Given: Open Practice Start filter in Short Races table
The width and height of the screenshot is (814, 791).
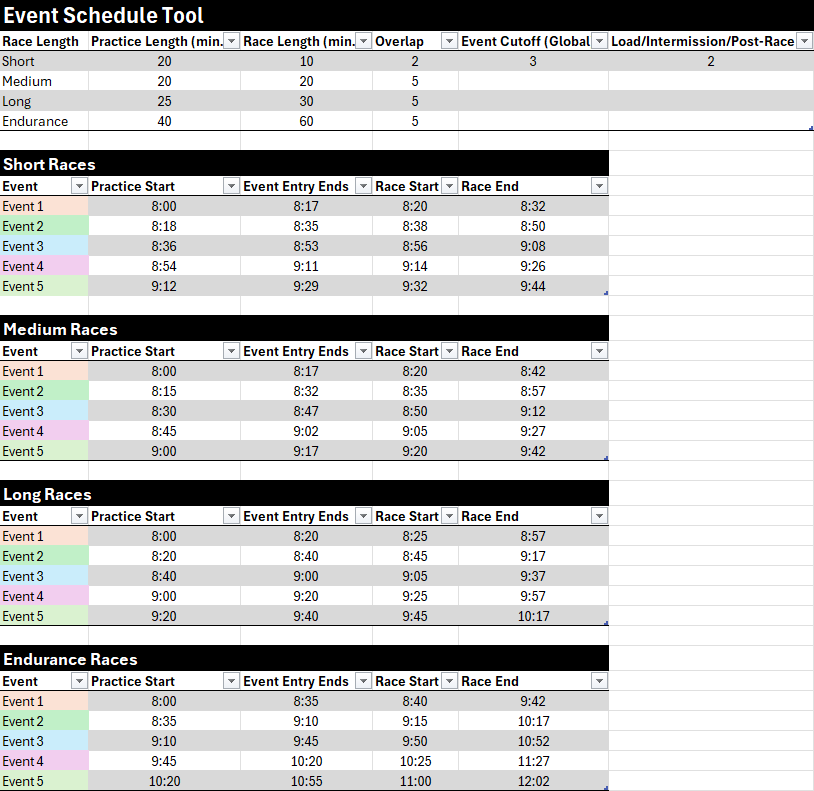Looking at the screenshot, I should tap(231, 186).
